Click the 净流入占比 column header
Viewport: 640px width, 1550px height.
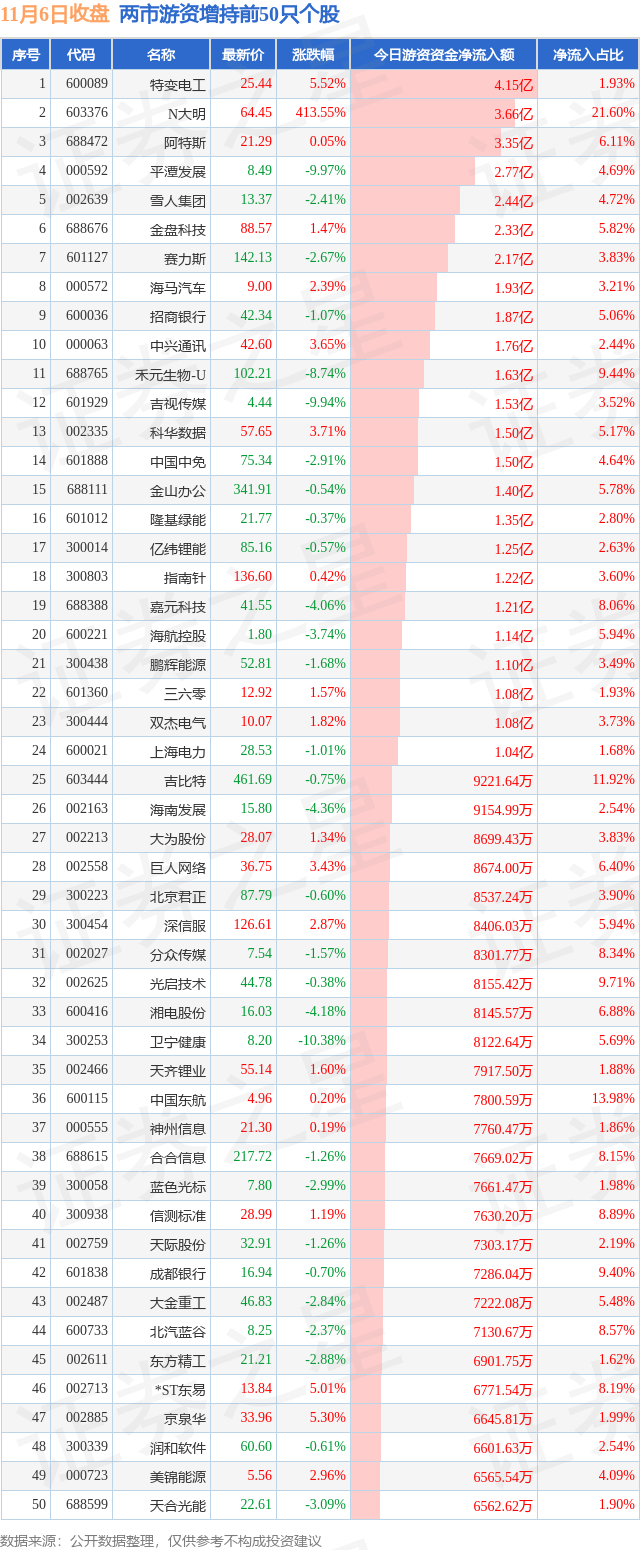click(588, 55)
